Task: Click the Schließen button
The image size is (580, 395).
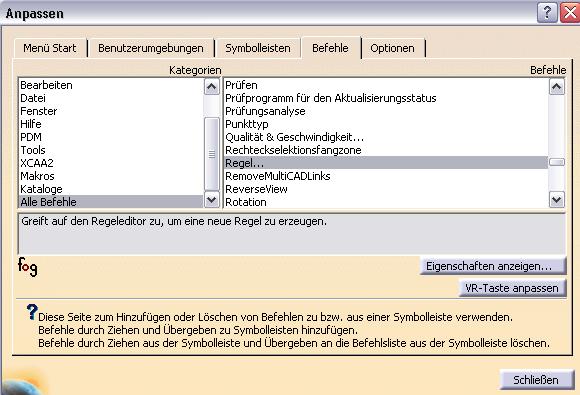Action: pos(536,379)
